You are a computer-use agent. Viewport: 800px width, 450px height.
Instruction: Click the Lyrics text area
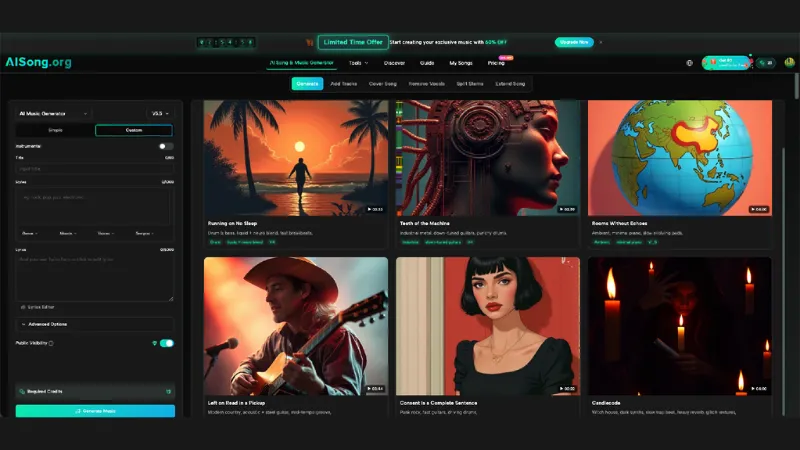[95, 278]
